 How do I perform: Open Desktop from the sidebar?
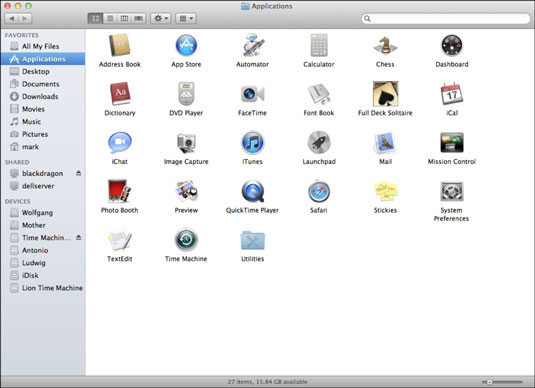pos(43,71)
